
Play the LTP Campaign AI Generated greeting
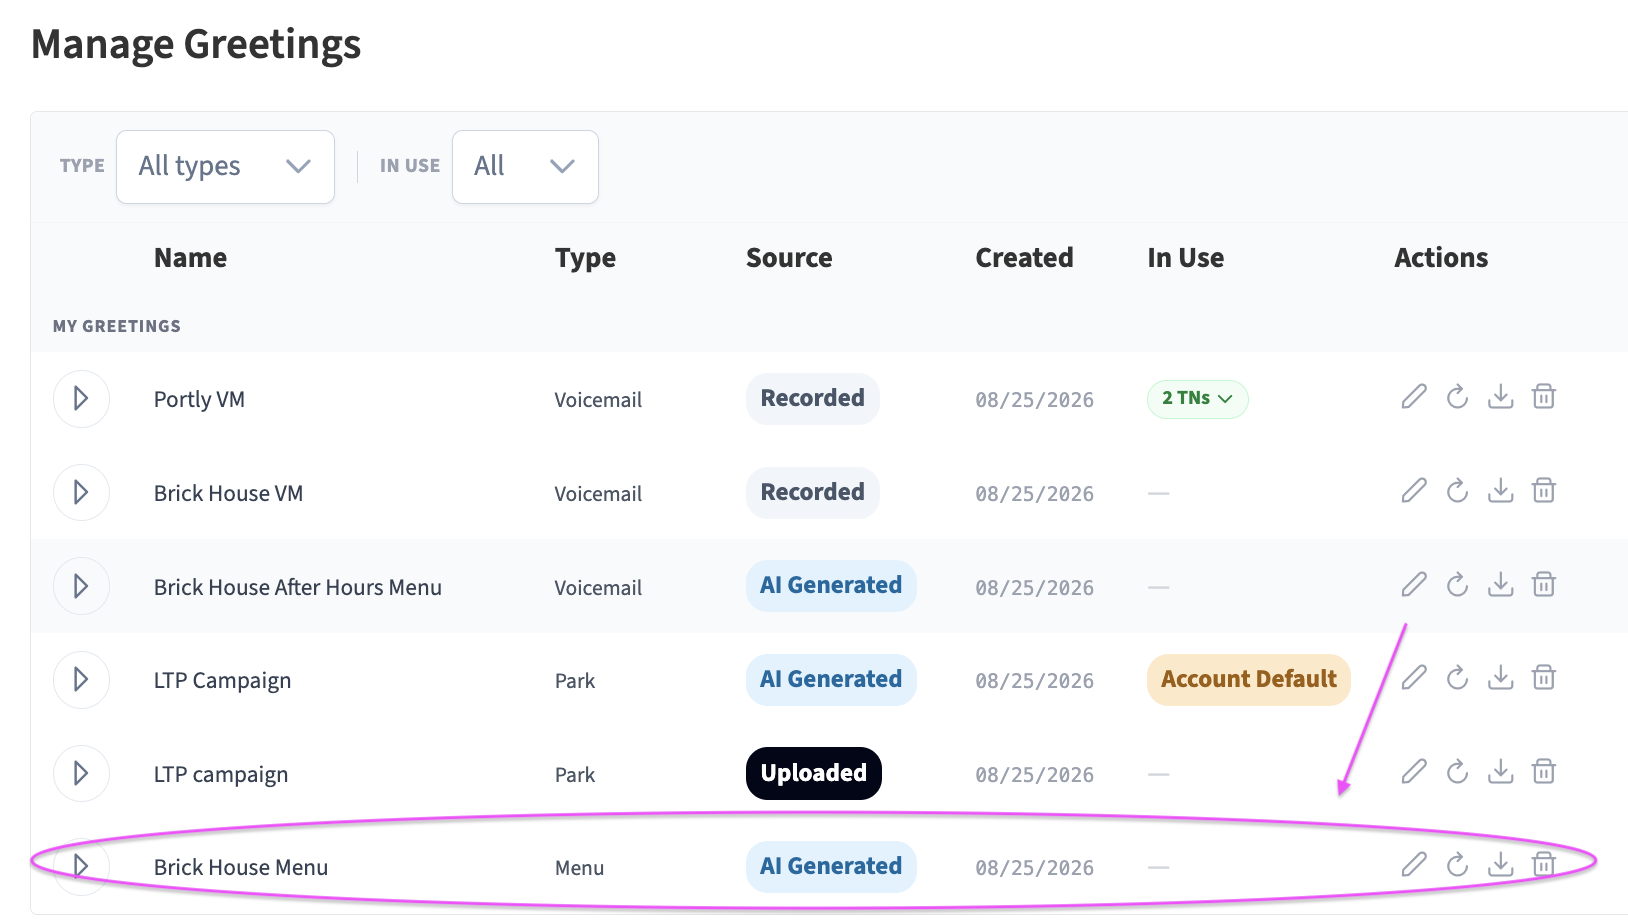point(81,680)
